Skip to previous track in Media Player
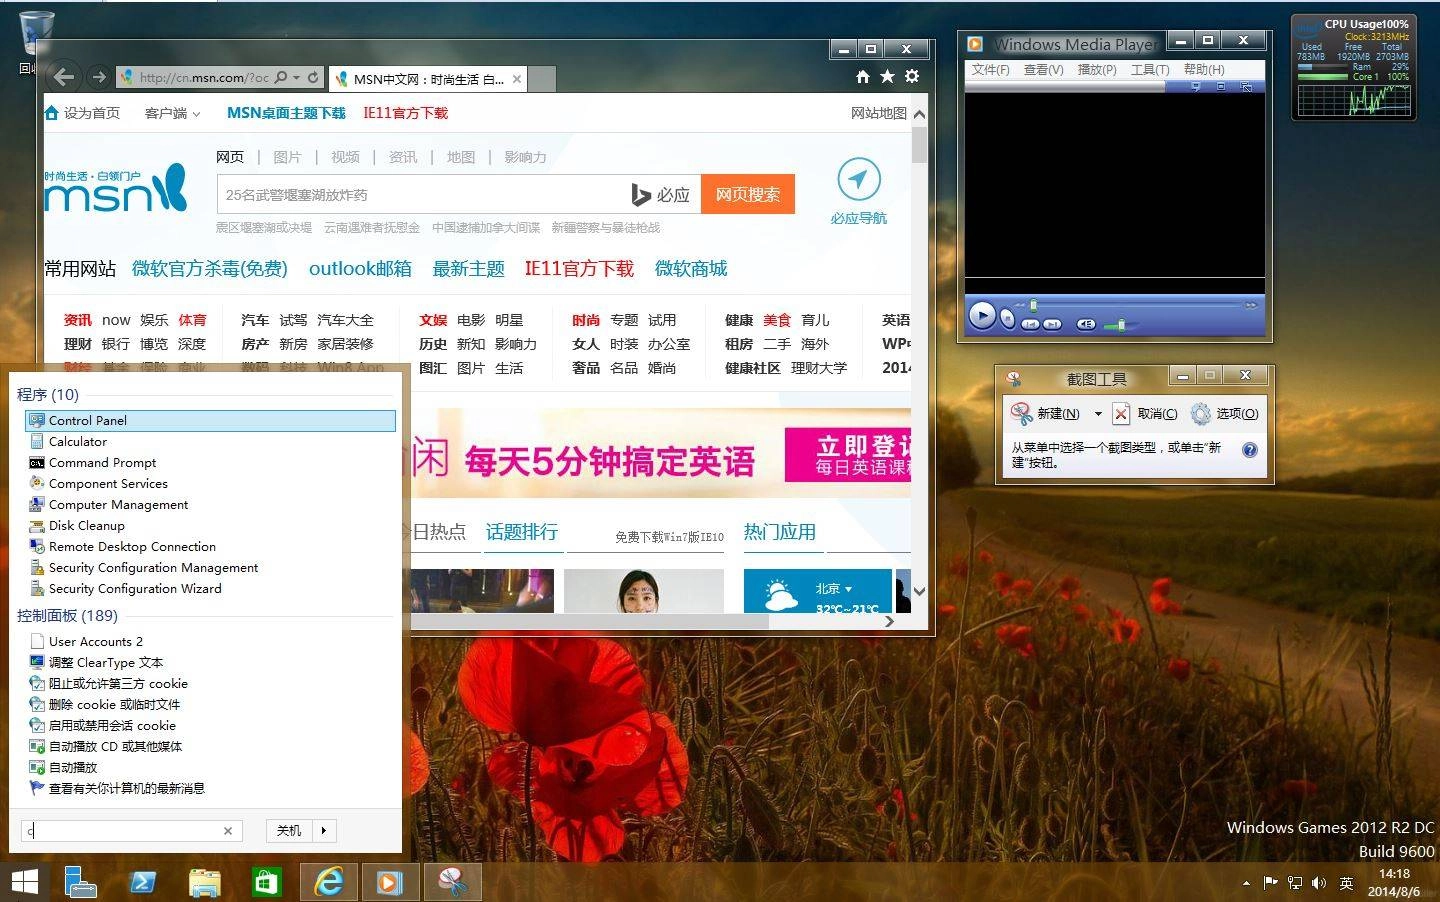The image size is (1440, 902). [1030, 324]
